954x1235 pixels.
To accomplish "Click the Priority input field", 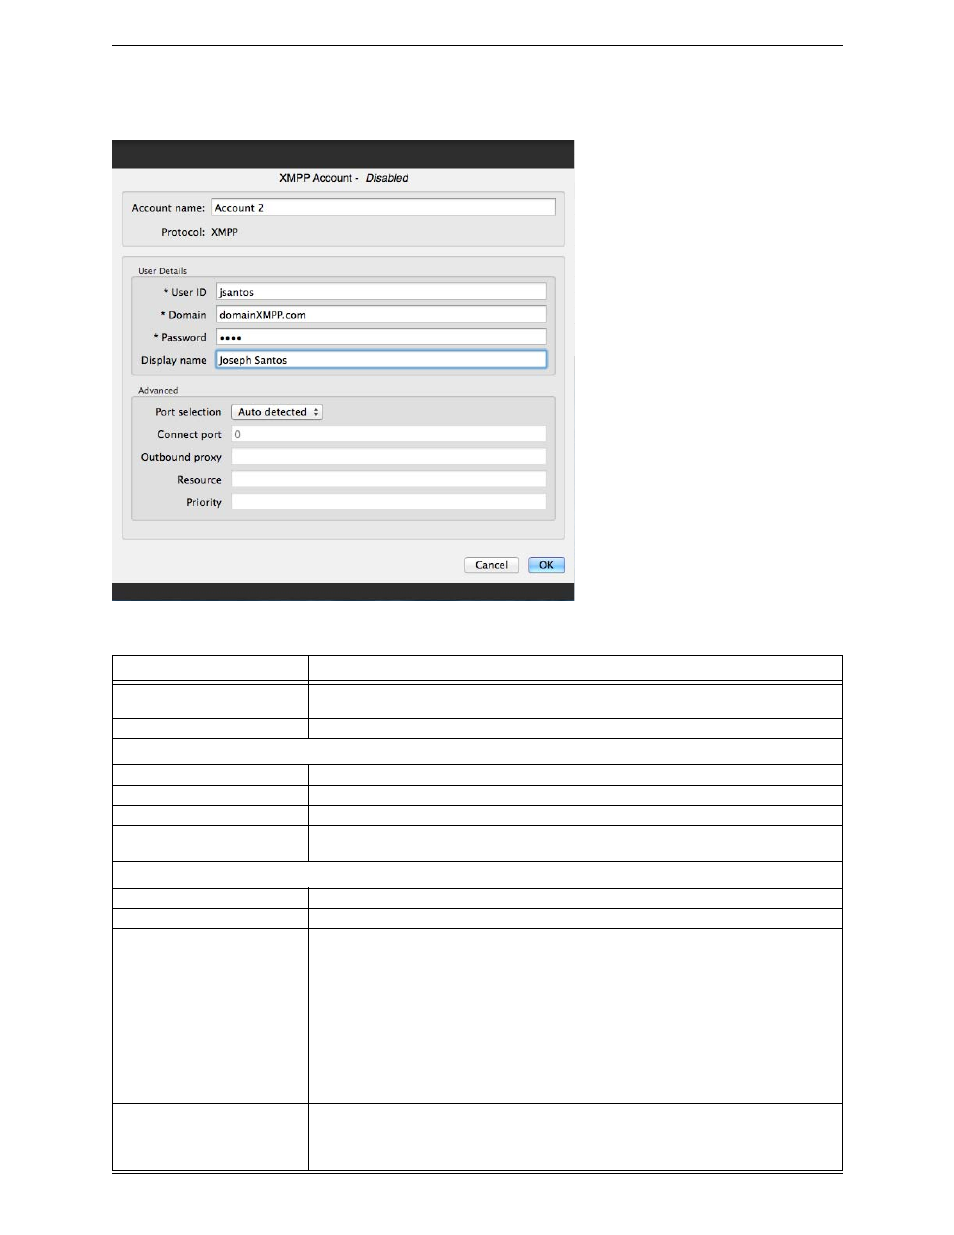I will (x=389, y=502).
